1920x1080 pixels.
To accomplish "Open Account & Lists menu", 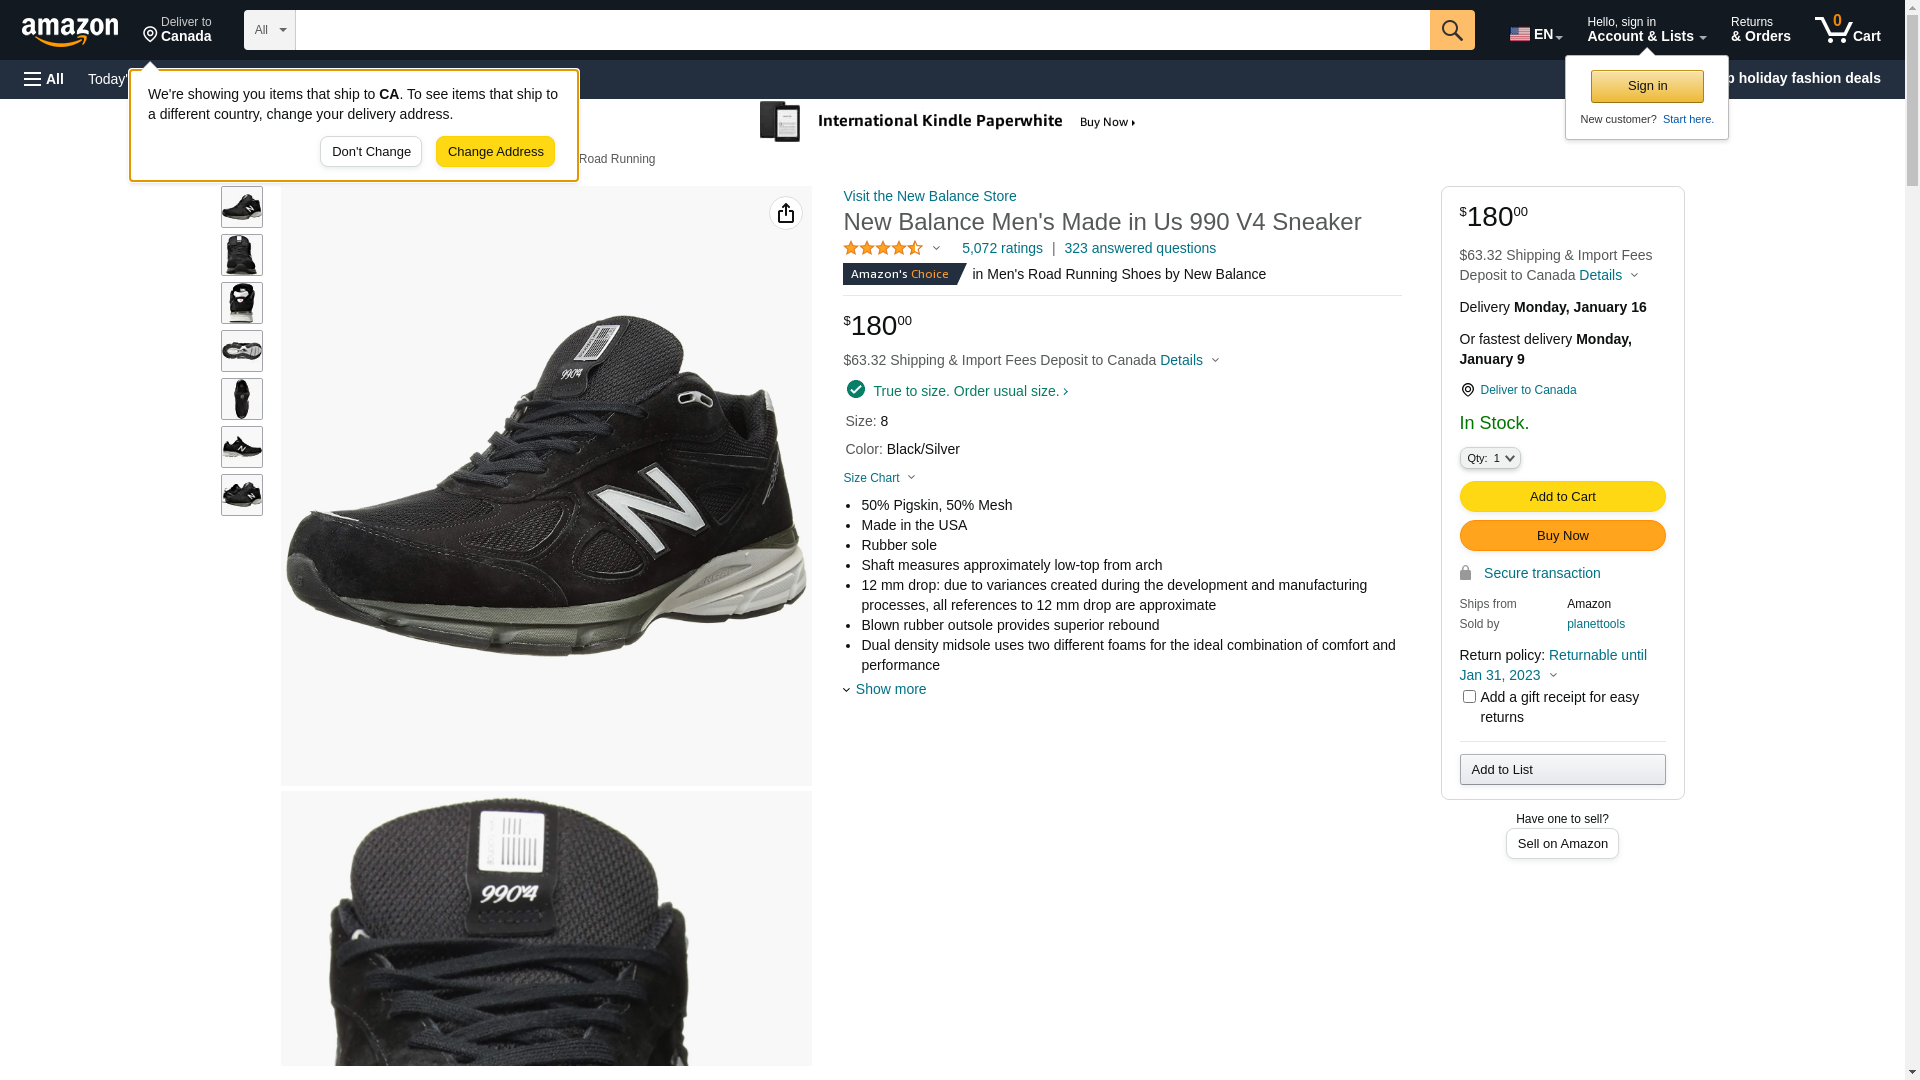I will 1646,30.
